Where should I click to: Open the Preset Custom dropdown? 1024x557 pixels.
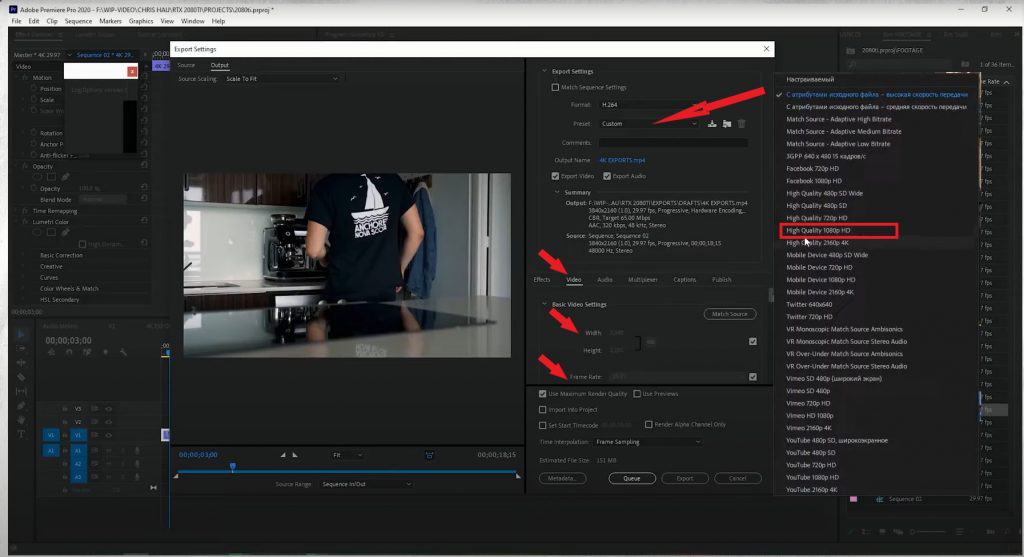point(649,123)
